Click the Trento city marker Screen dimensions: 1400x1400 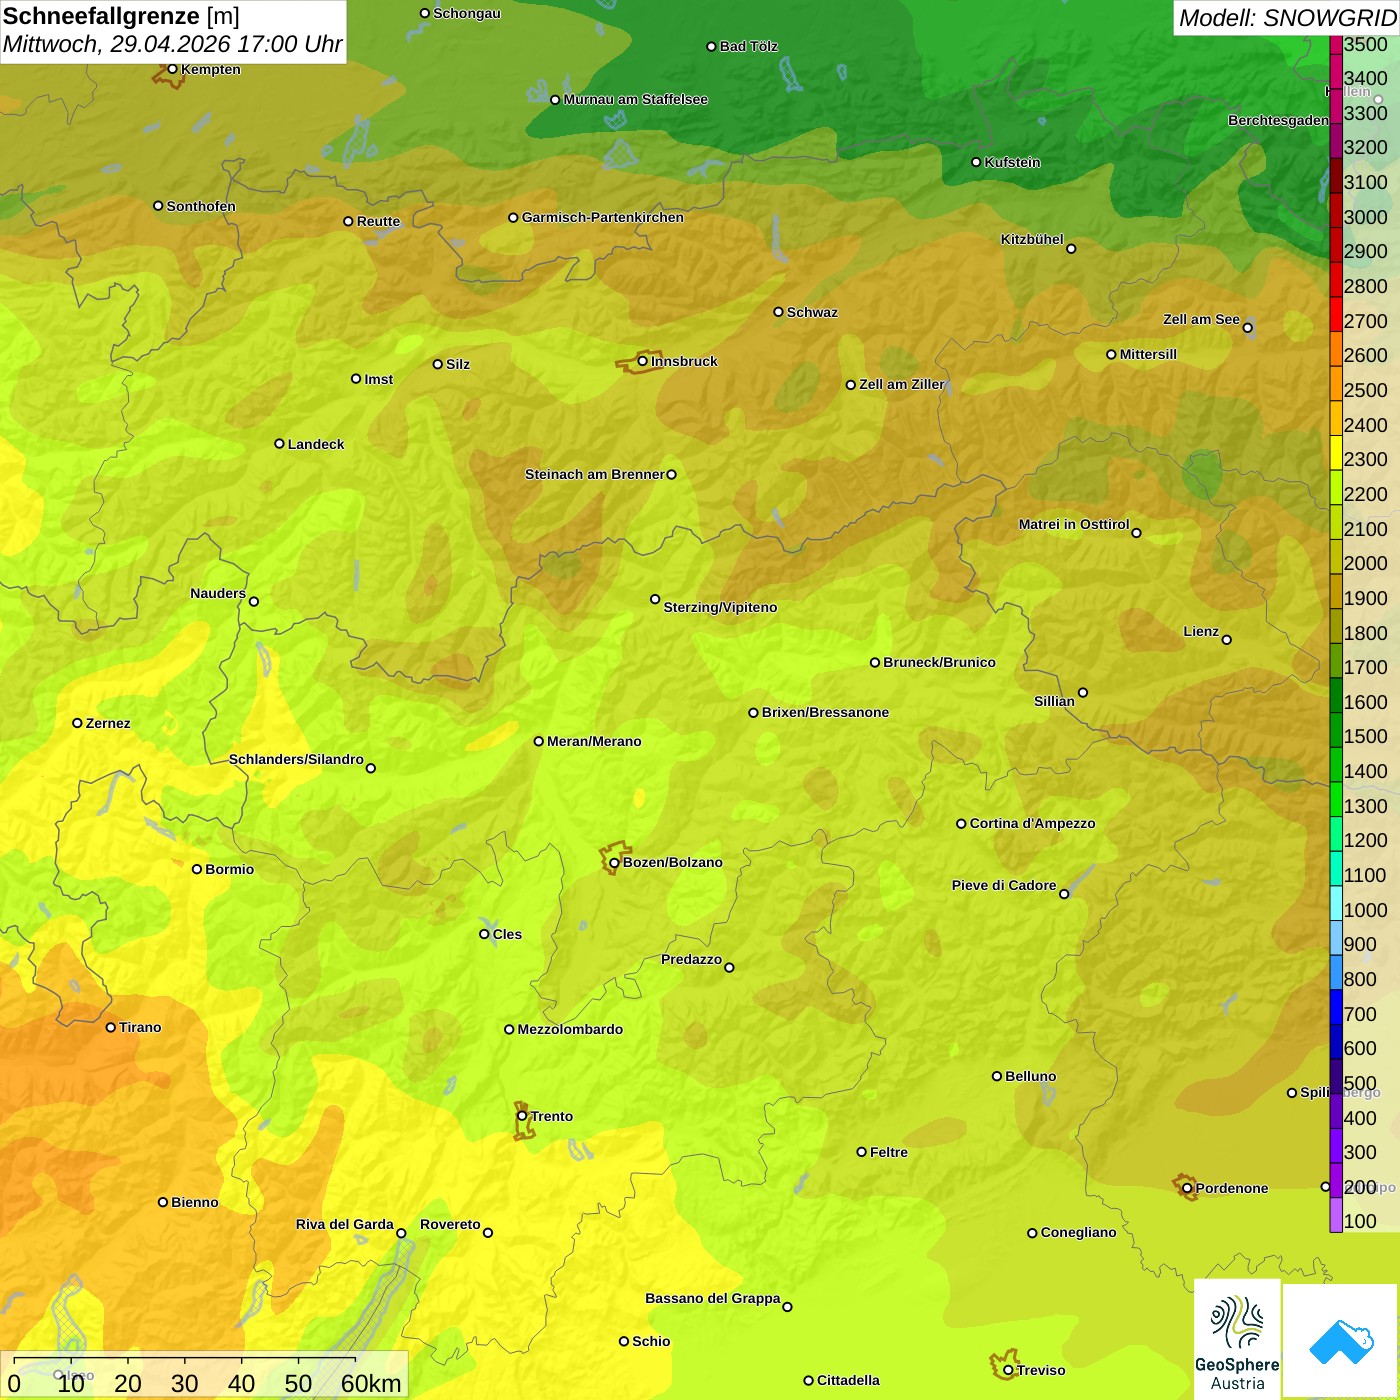pyautogui.click(x=522, y=1116)
